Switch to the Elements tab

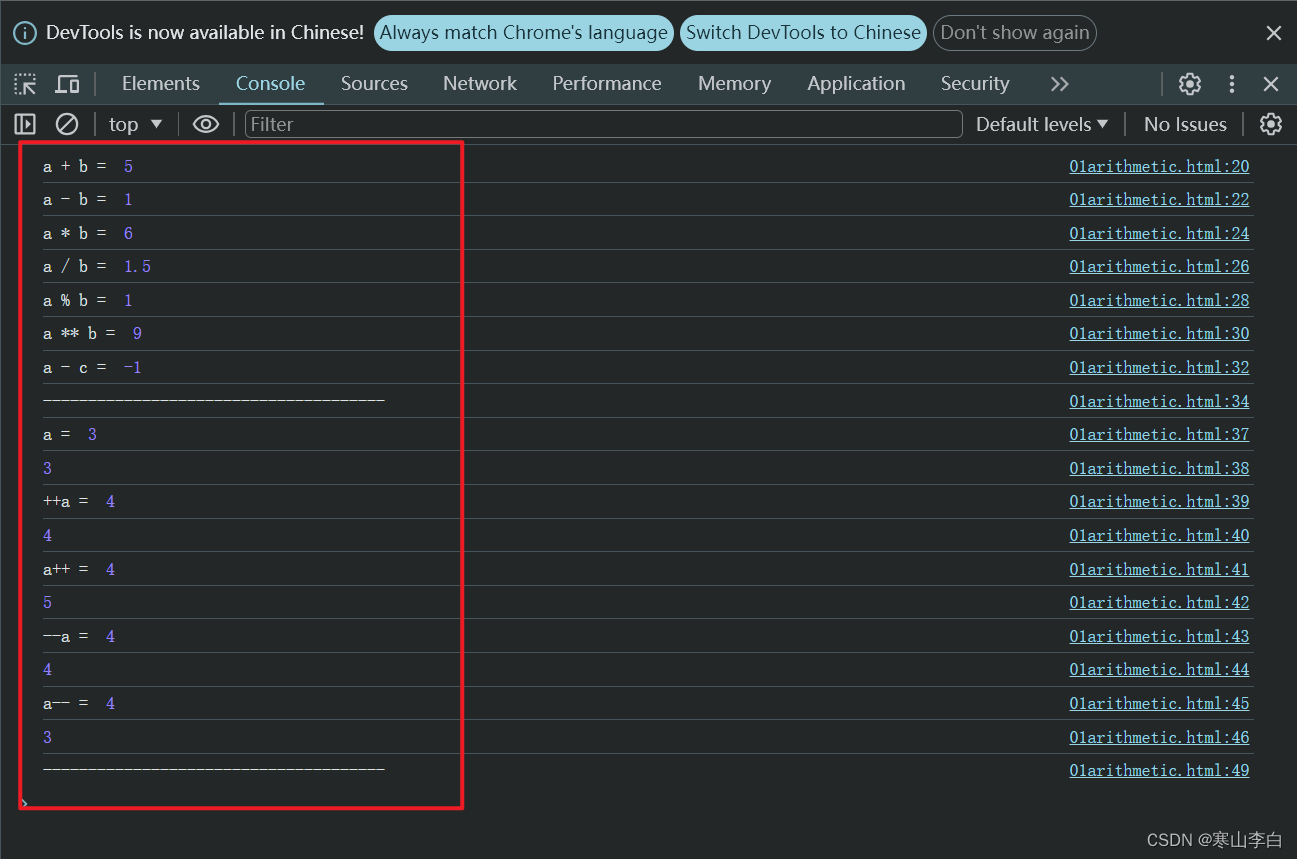161,84
